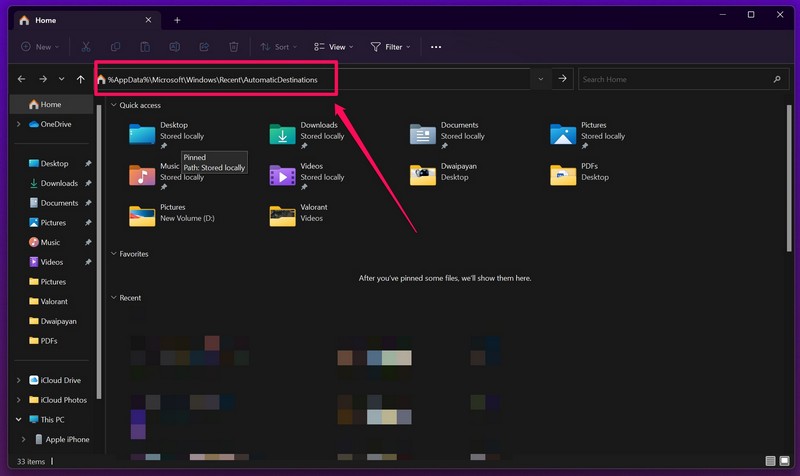800x476 pixels.
Task: Select This PC in the navigation pane
Action: (x=52, y=420)
